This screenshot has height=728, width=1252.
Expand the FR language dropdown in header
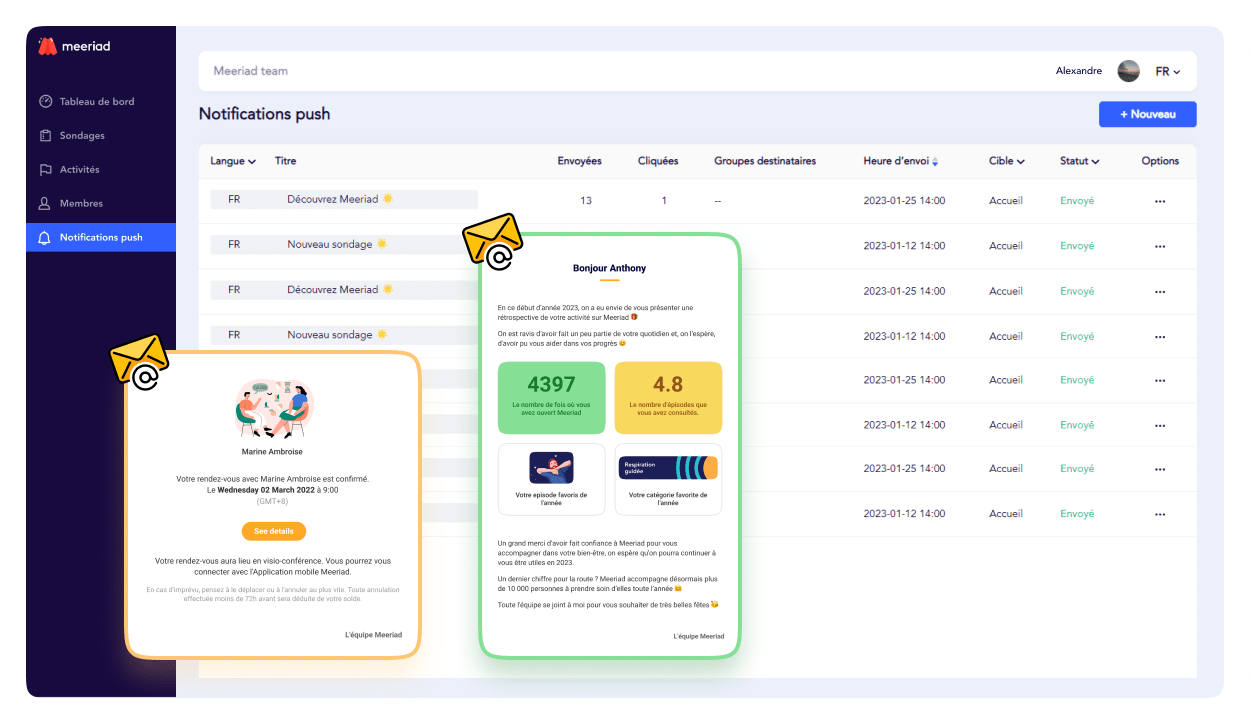click(x=1168, y=71)
